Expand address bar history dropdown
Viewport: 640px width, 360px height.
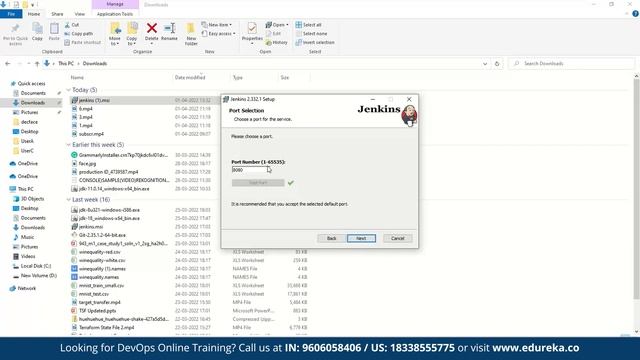(485, 64)
